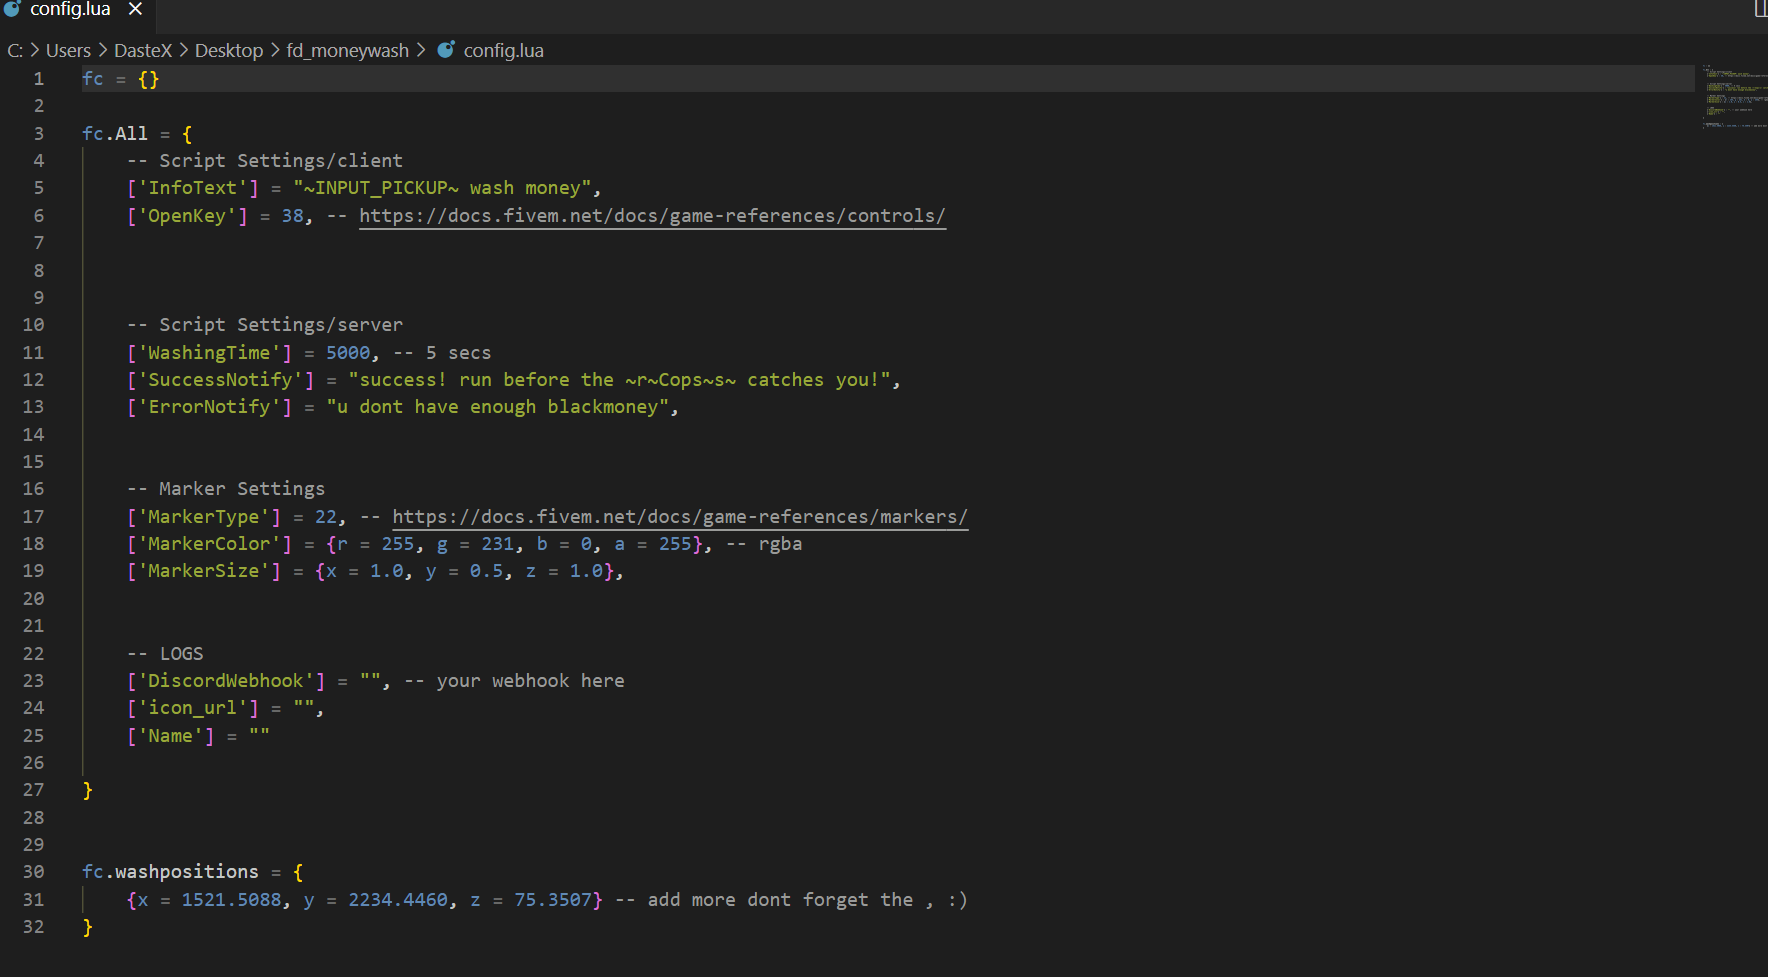Click the chevron after fd_moneywash in breadcrumb

coord(421,50)
